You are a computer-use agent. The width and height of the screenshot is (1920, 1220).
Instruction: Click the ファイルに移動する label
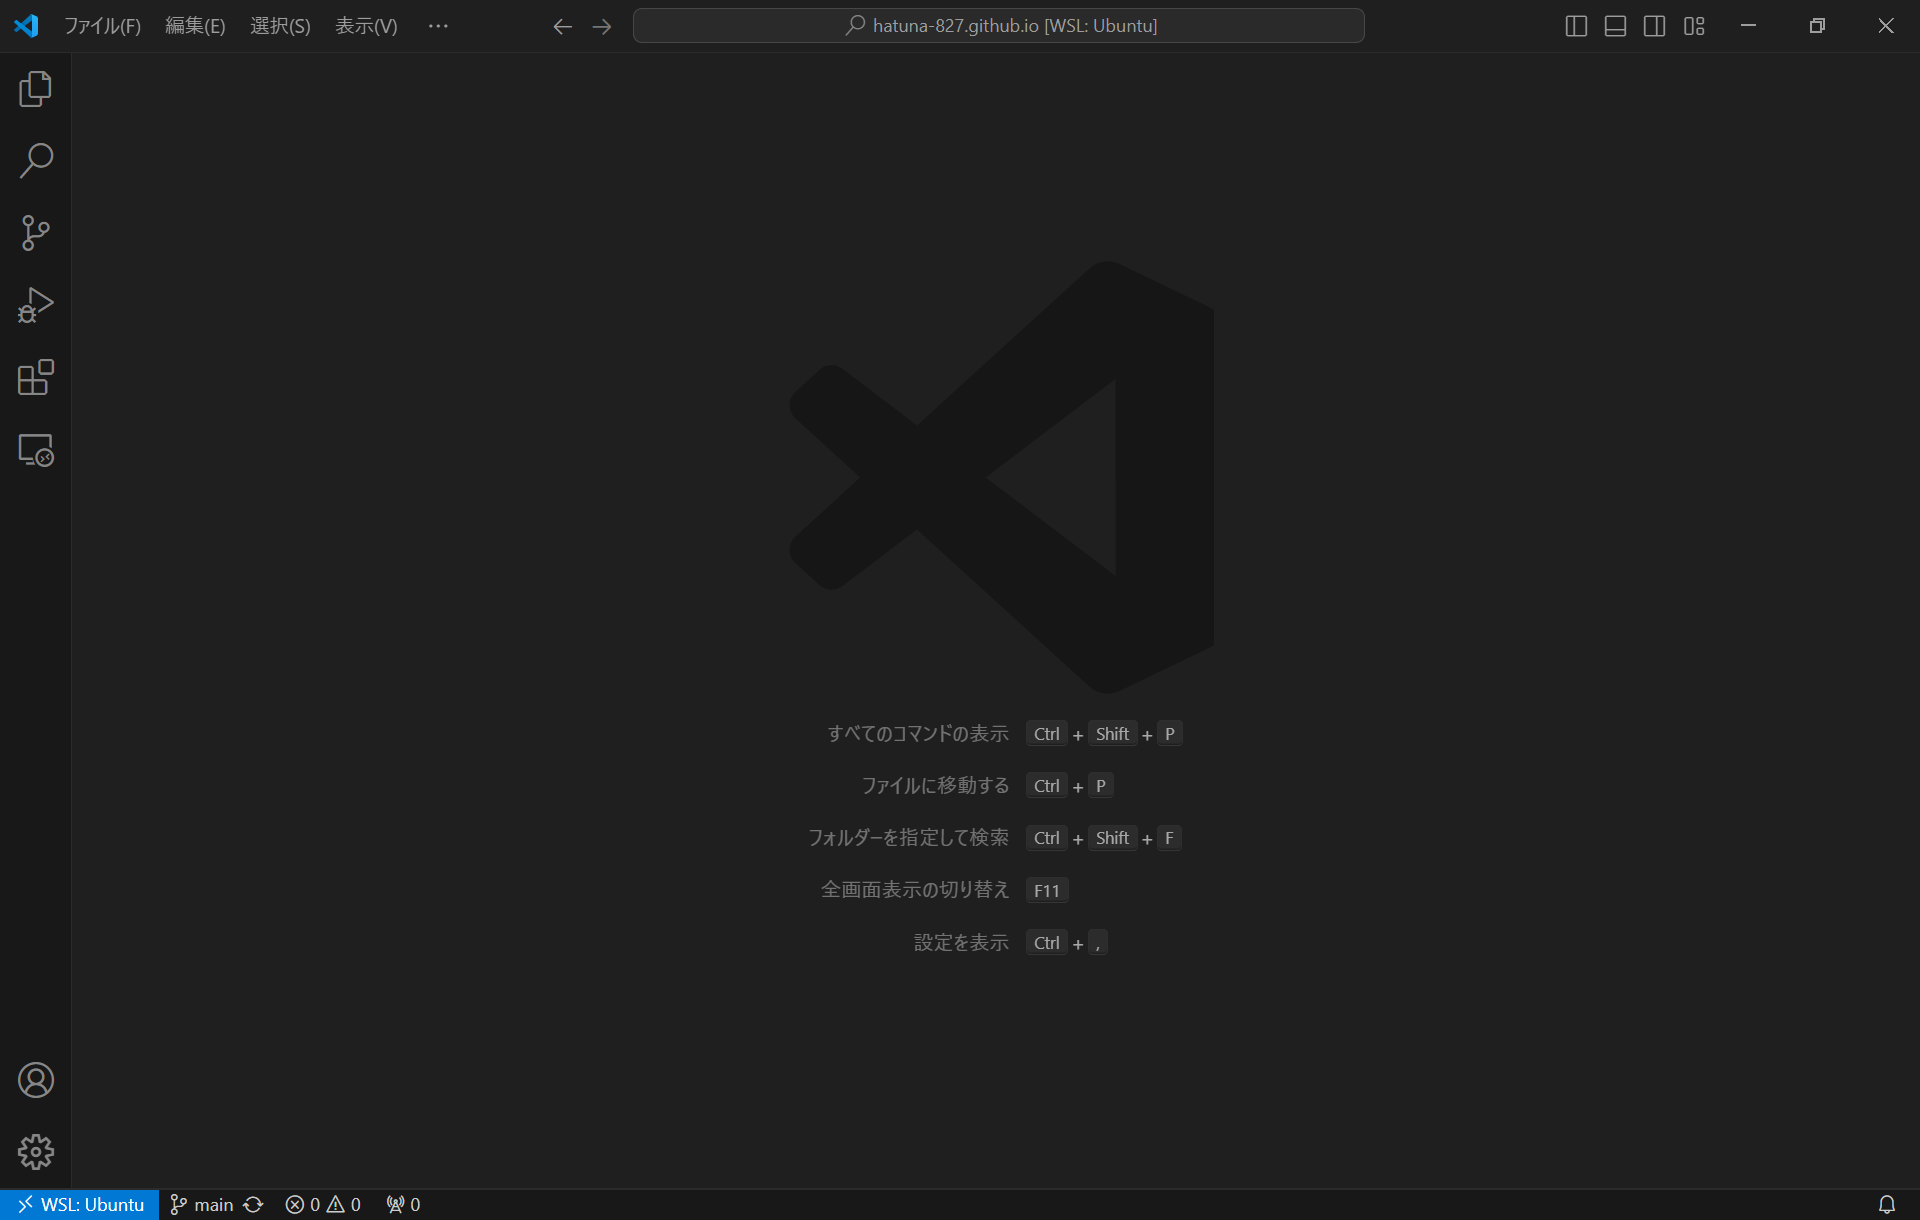pos(935,786)
